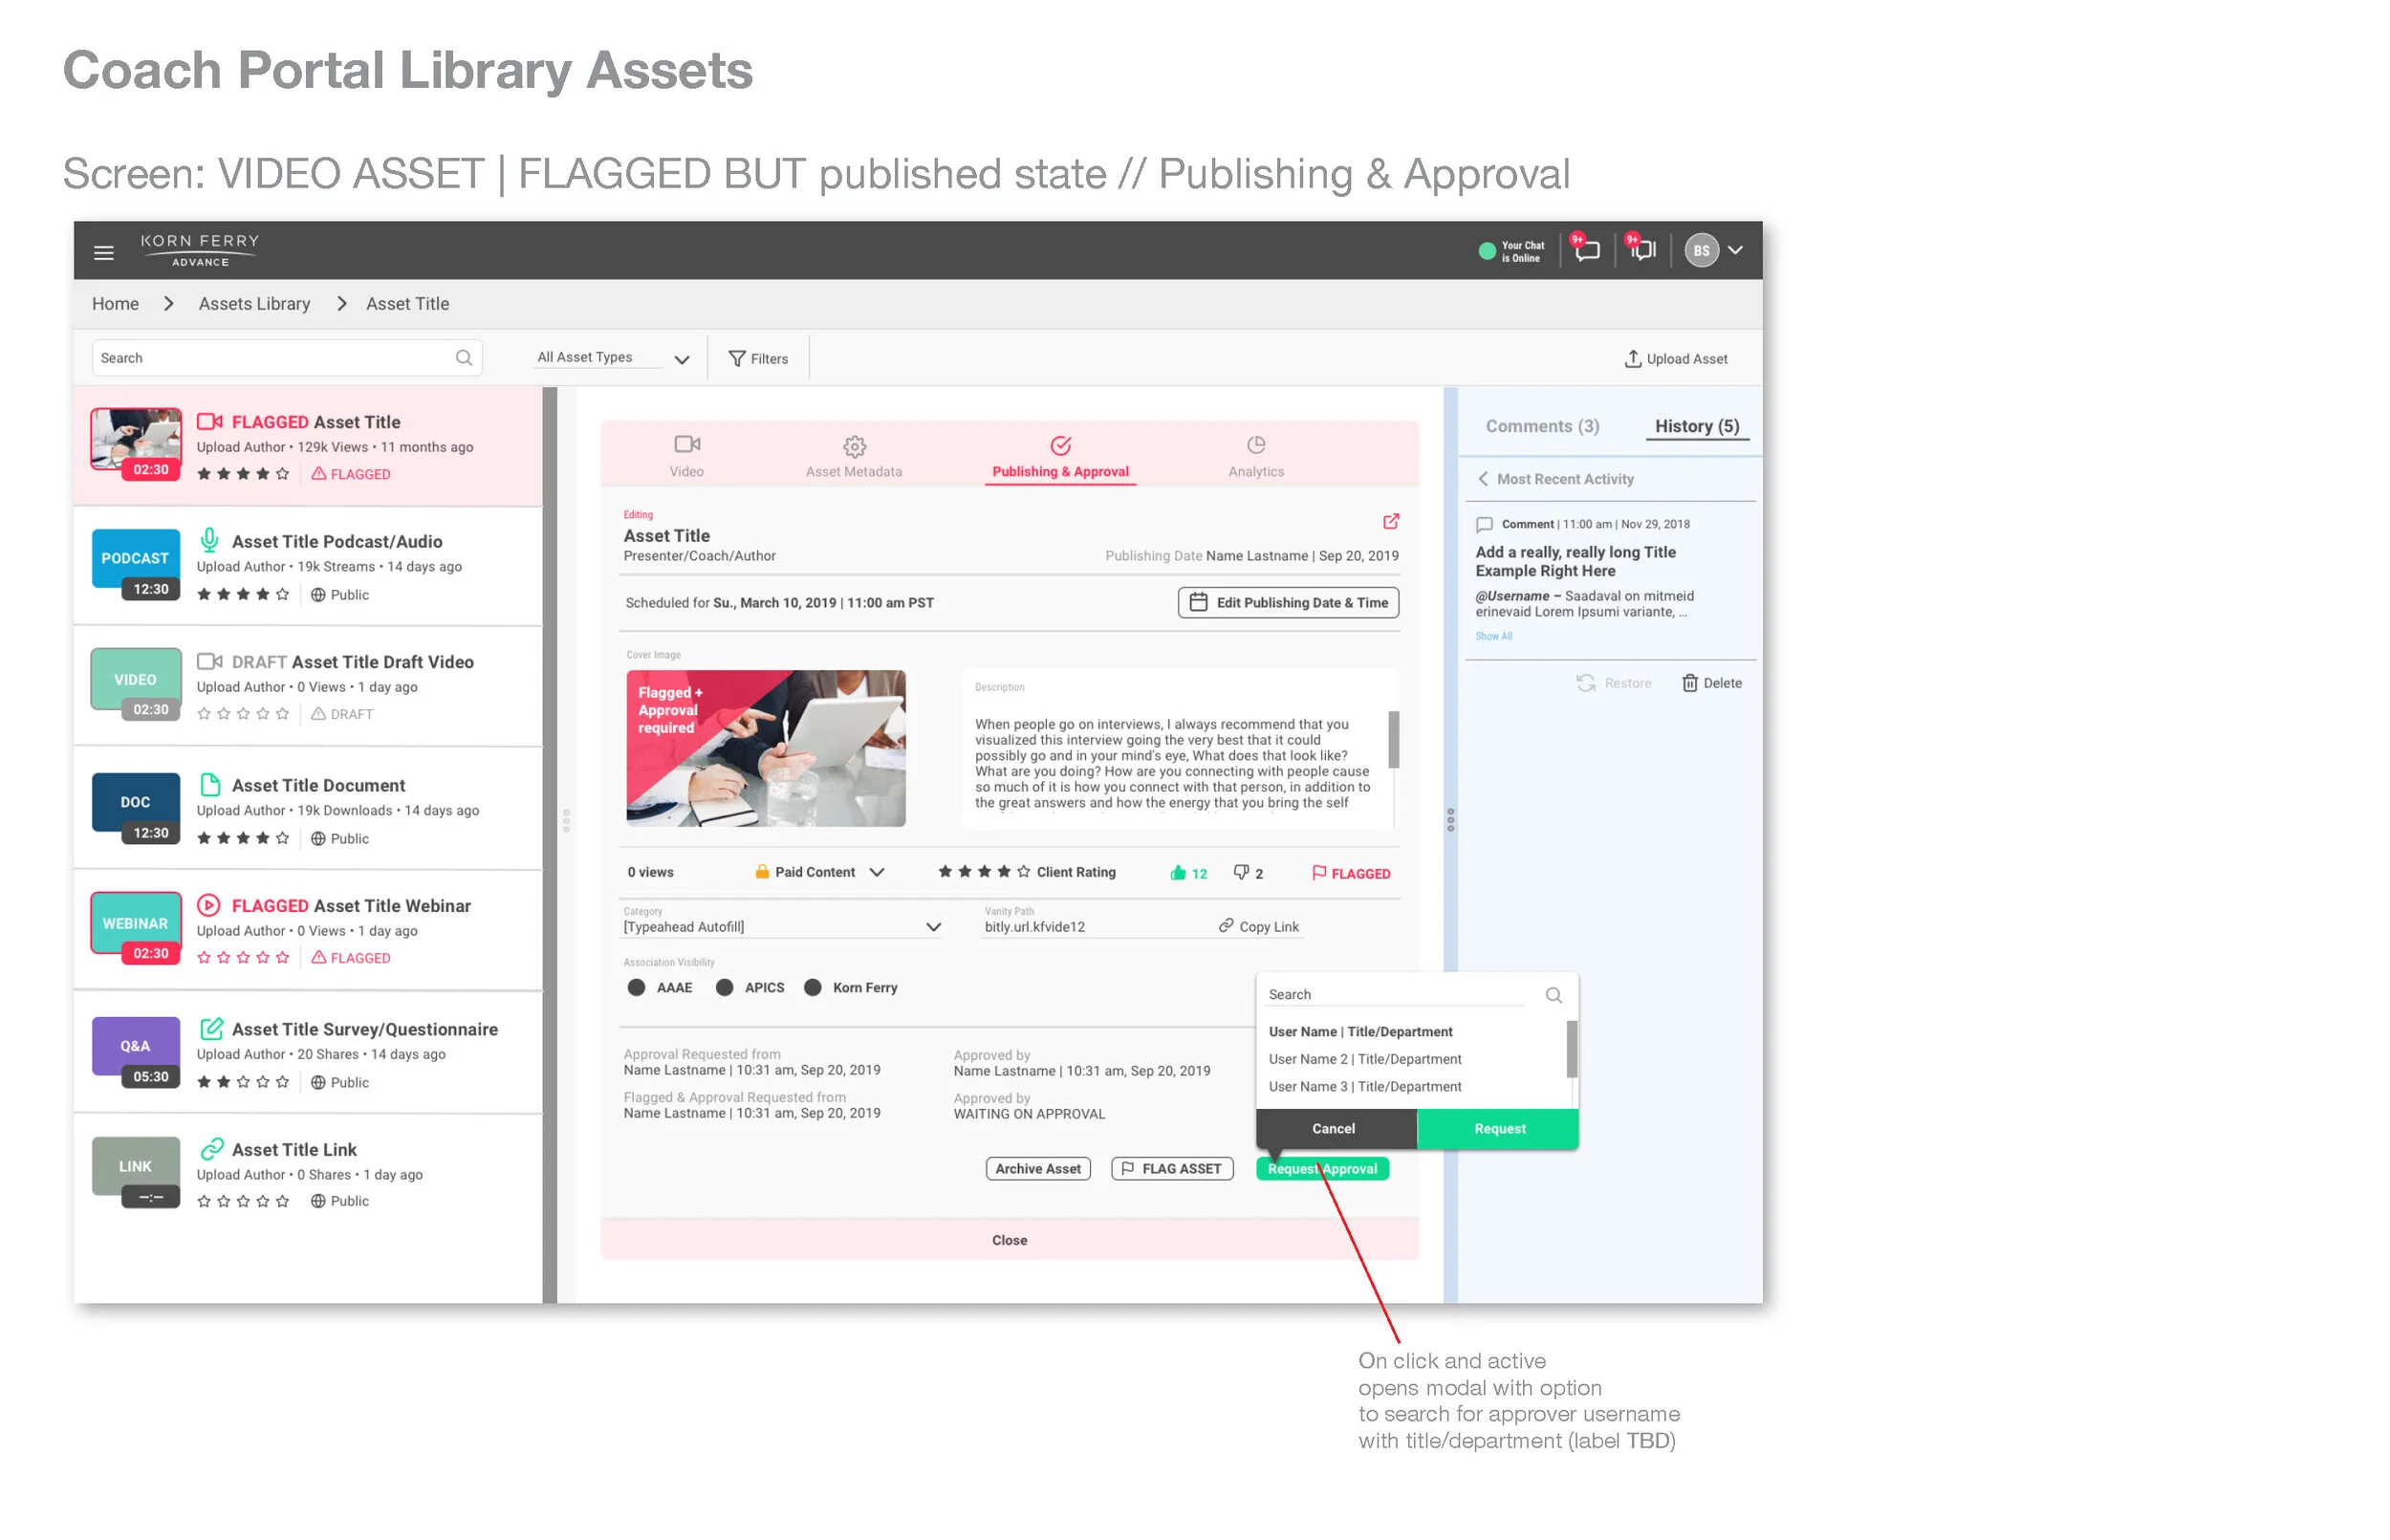Screen dimensions: 2390x1540
Task: Open the video call notifications icon
Action: point(1642,250)
